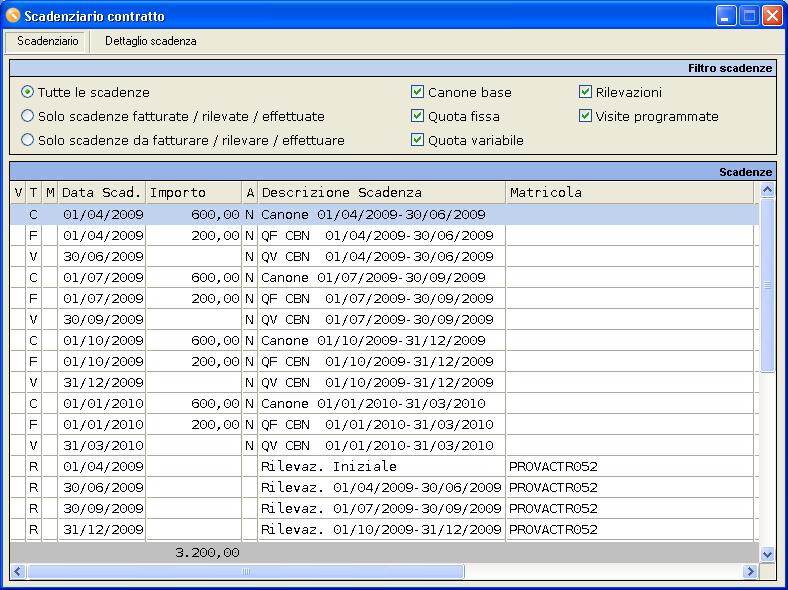Click the Descrizione Scadenza column header
The image size is (788, 590).
[x=382, y=192]
